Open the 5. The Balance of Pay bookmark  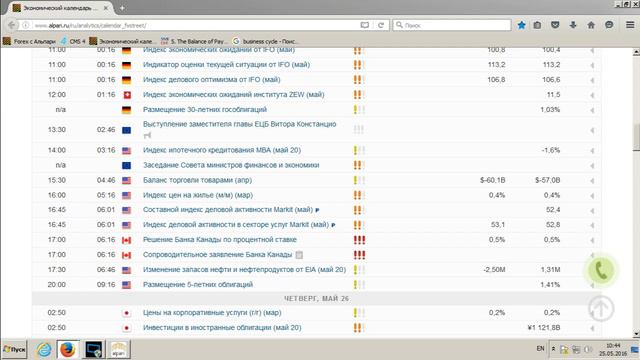194,41
